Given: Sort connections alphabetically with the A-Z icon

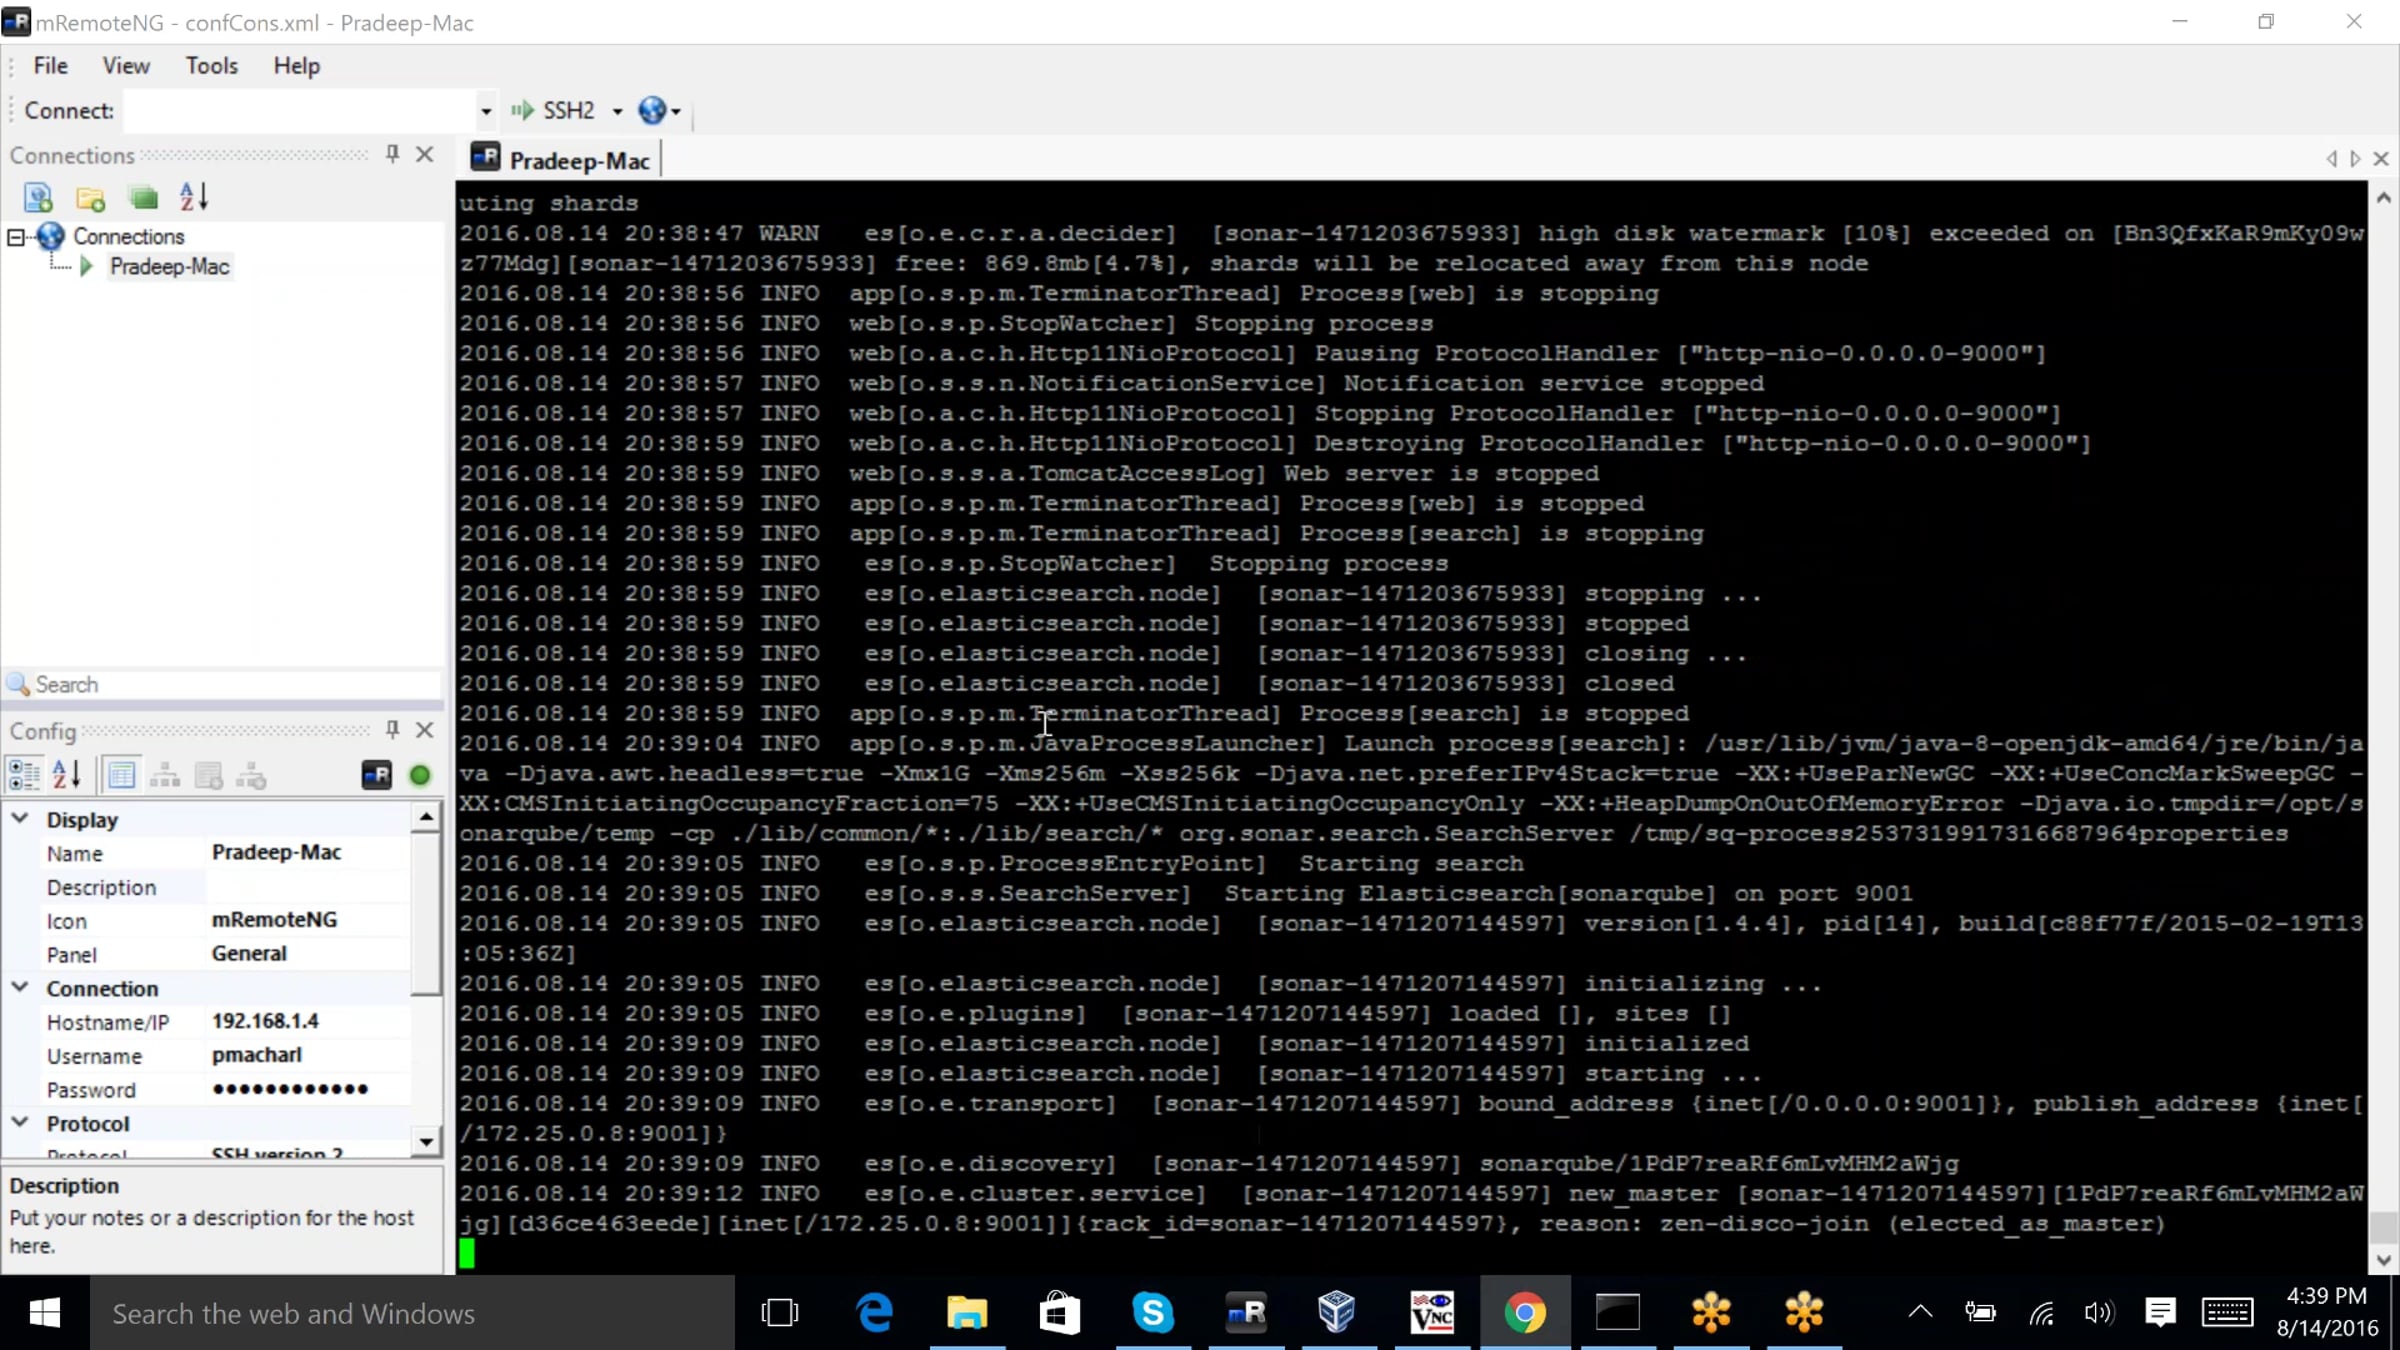Looking at the screenshot, I should click(194, 197).
